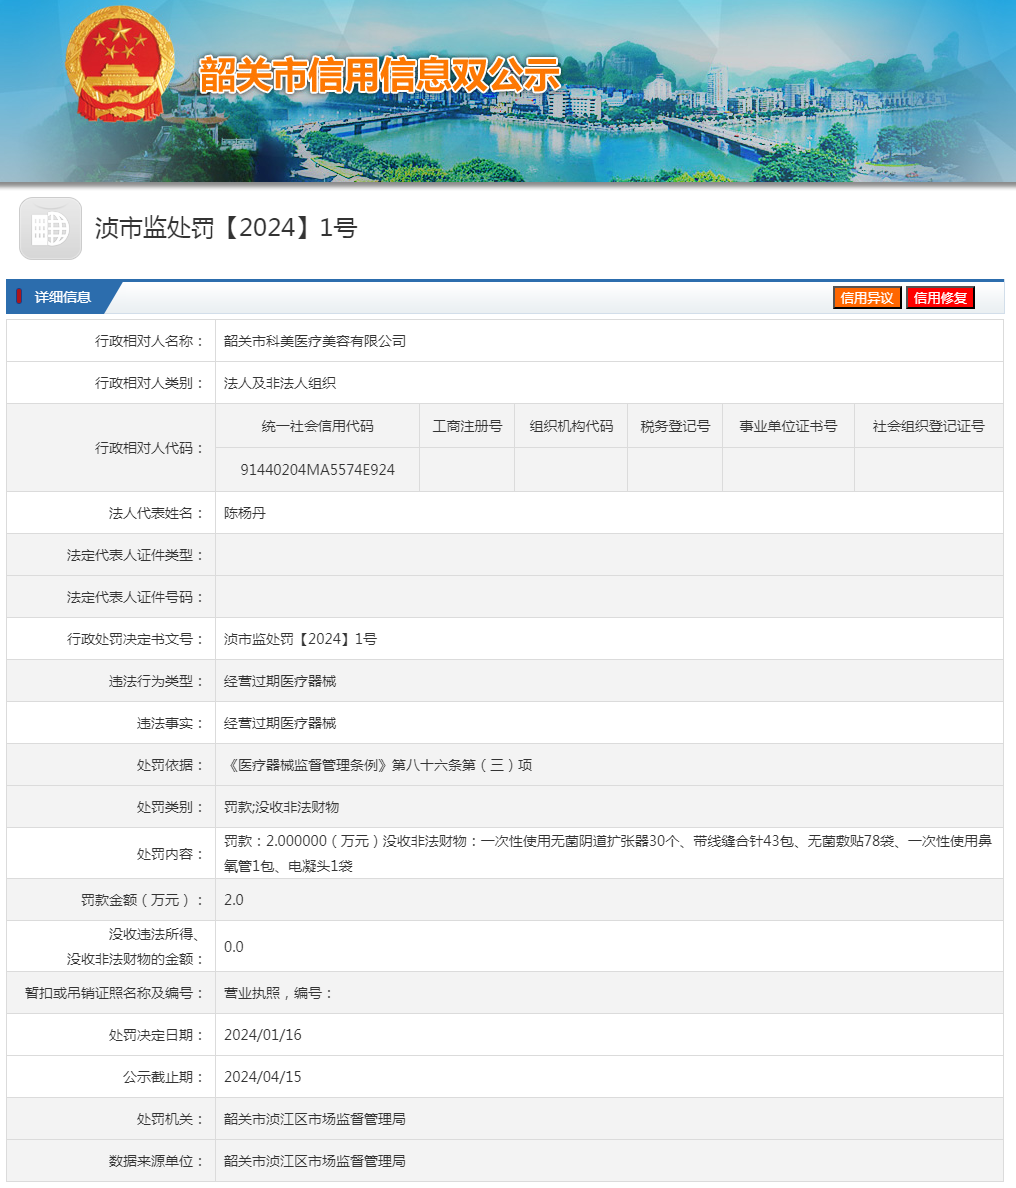Image resolution: width=1016 pixels, height=1188 pixels.
Task: Click column header 社会组织登记证号
Action: pos(929,427)
